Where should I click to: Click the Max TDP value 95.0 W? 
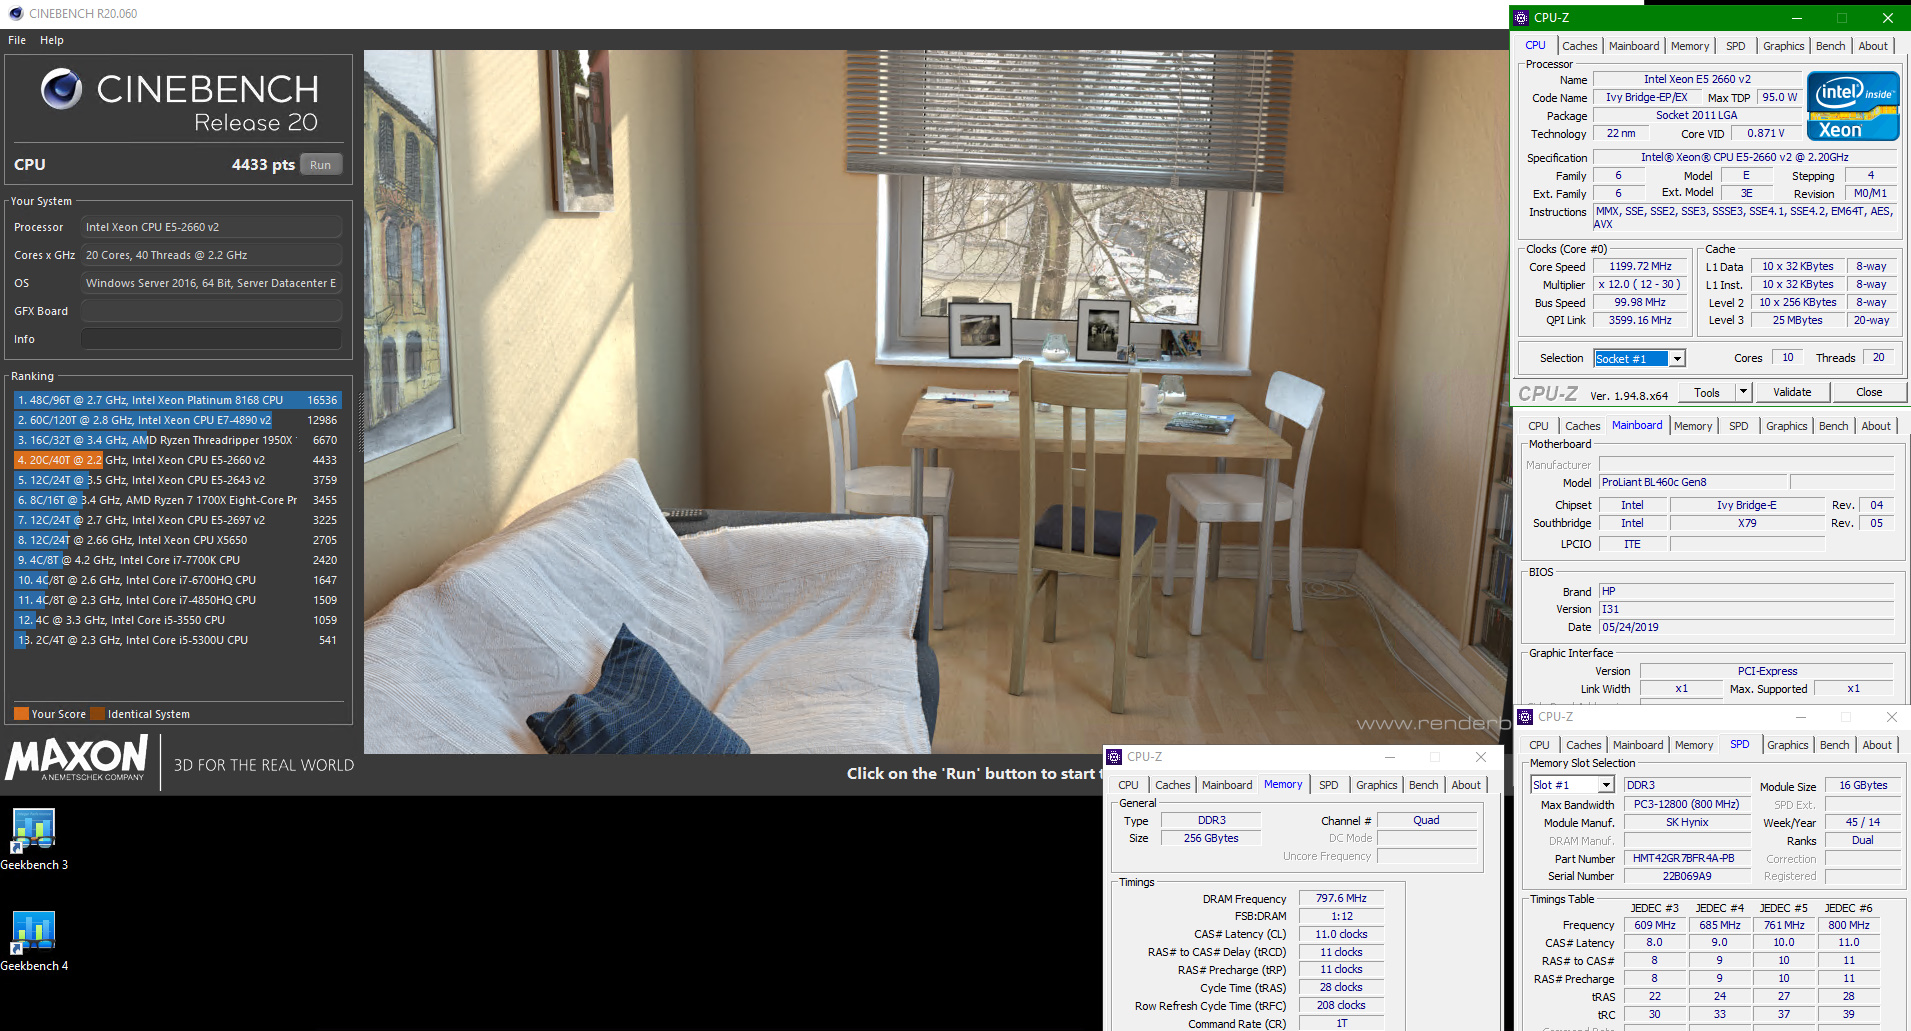pos(1779,97)
